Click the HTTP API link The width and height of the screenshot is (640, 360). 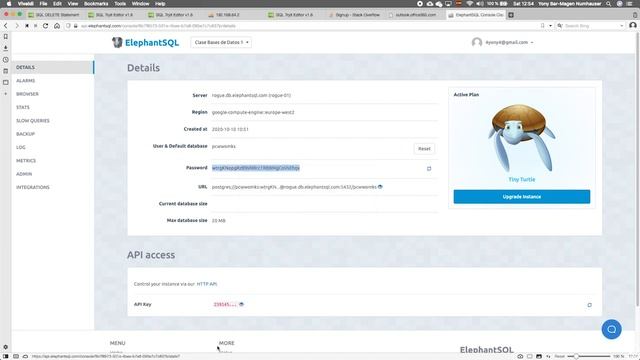point(207,284)
